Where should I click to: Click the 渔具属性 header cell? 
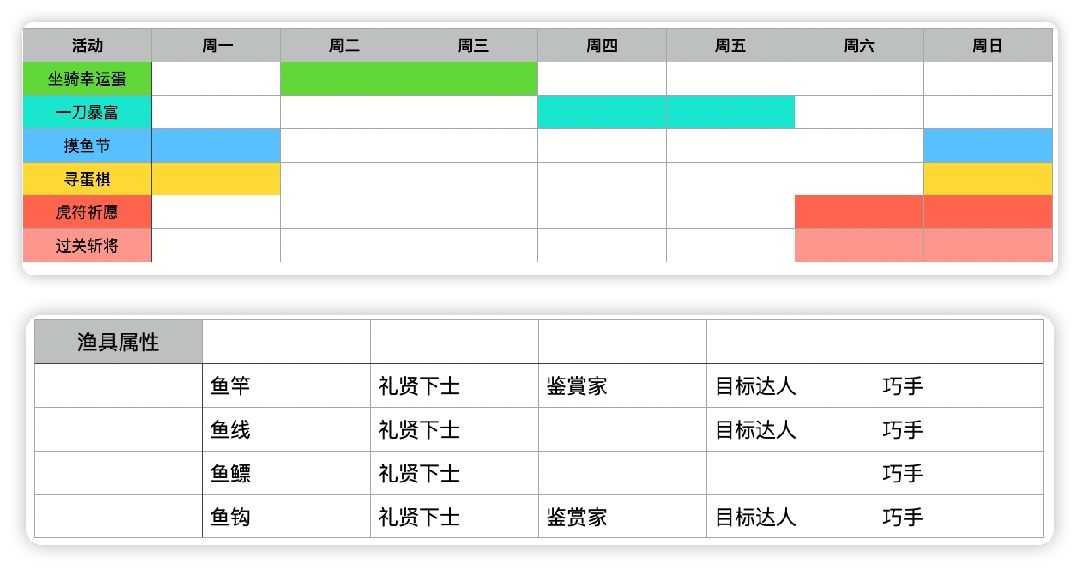pyautogui.click(x=118, y=342)
